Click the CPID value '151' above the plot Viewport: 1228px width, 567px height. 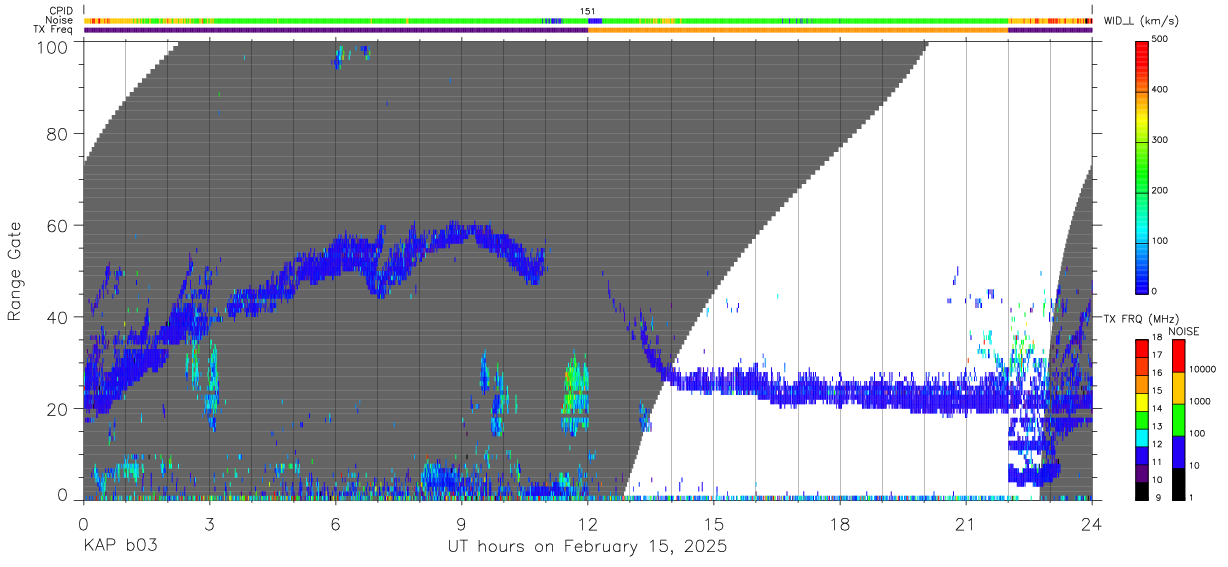pos(587,11)
